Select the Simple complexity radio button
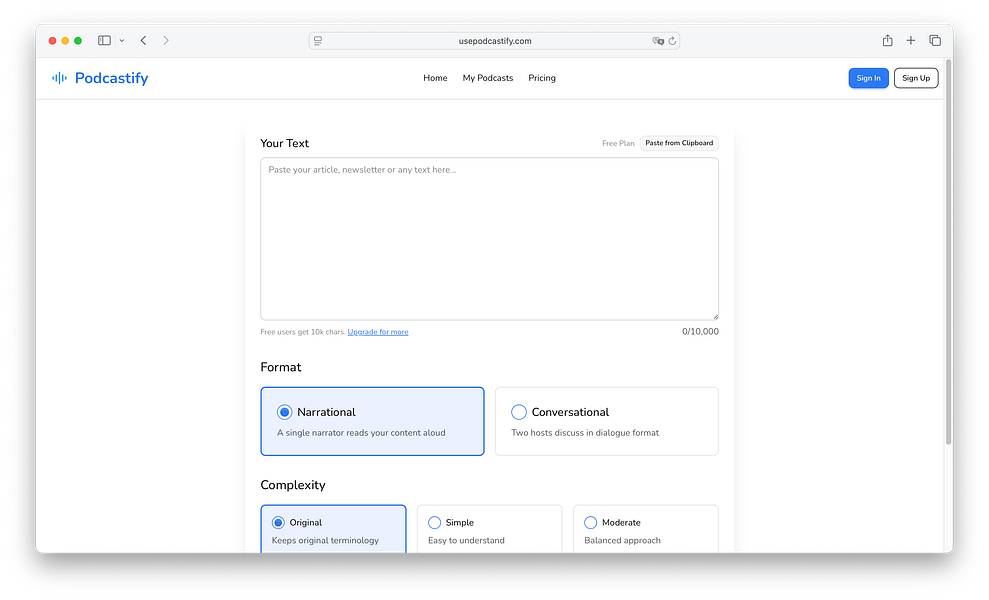 [435, 522]
